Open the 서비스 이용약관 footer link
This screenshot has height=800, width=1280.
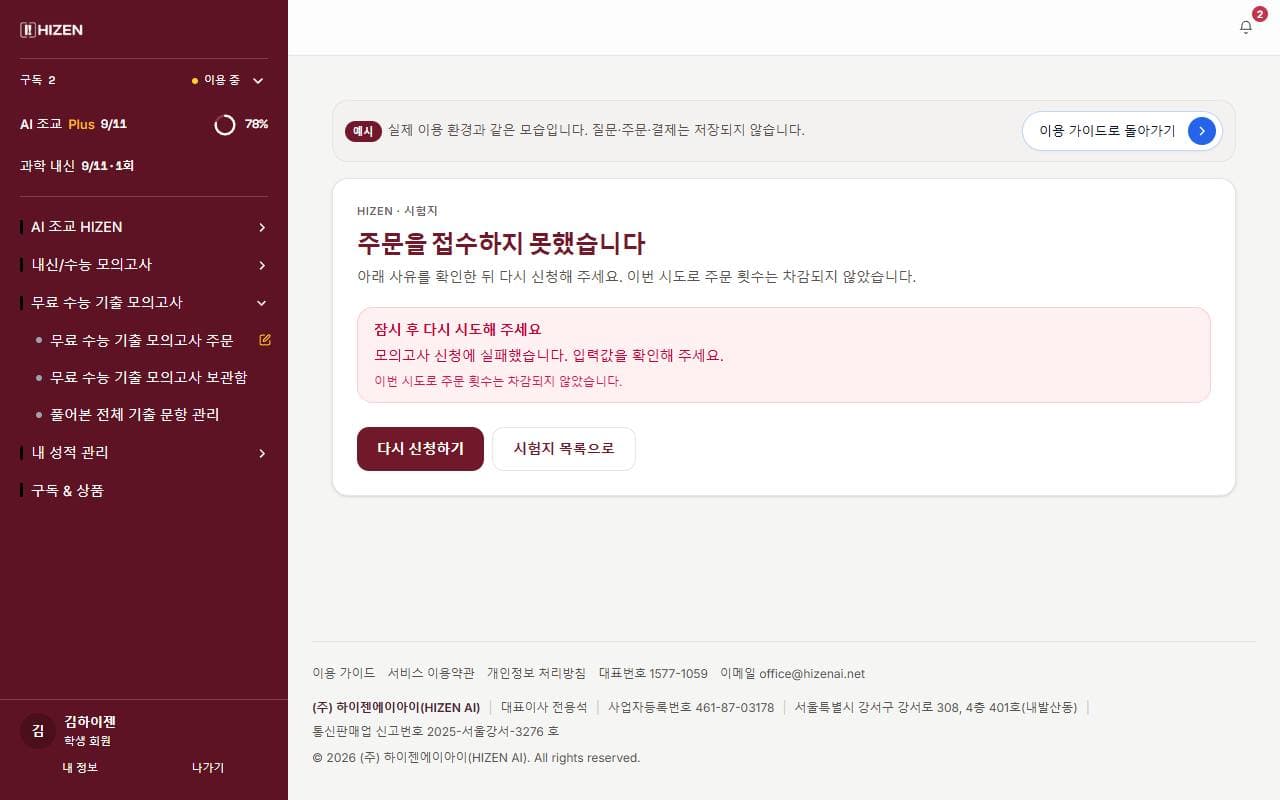click(x=431, y=673)
